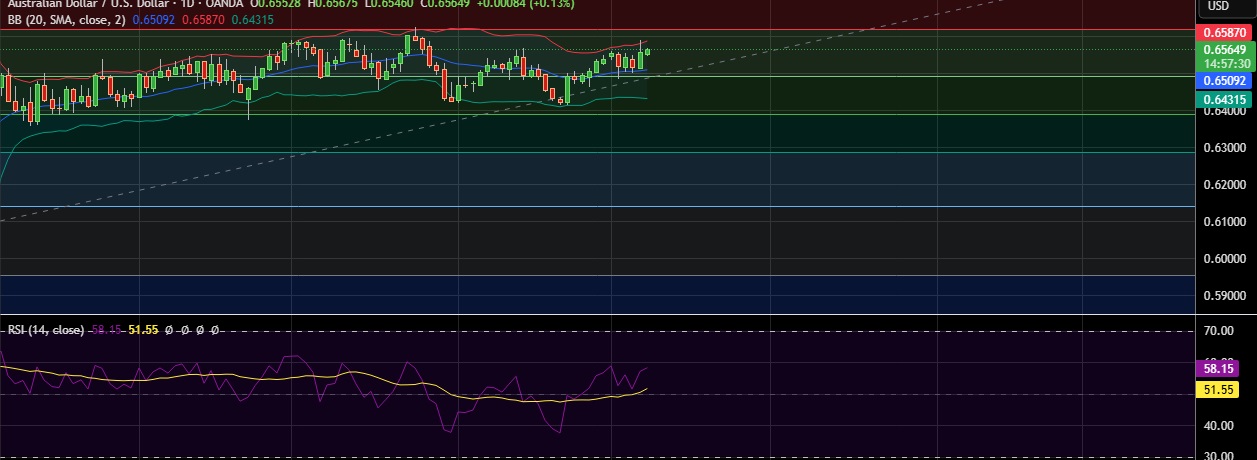This screenshot has height=460, width=1257.
Task: Click the red 0.65870 upper band price label
Action: point(1224,33)
